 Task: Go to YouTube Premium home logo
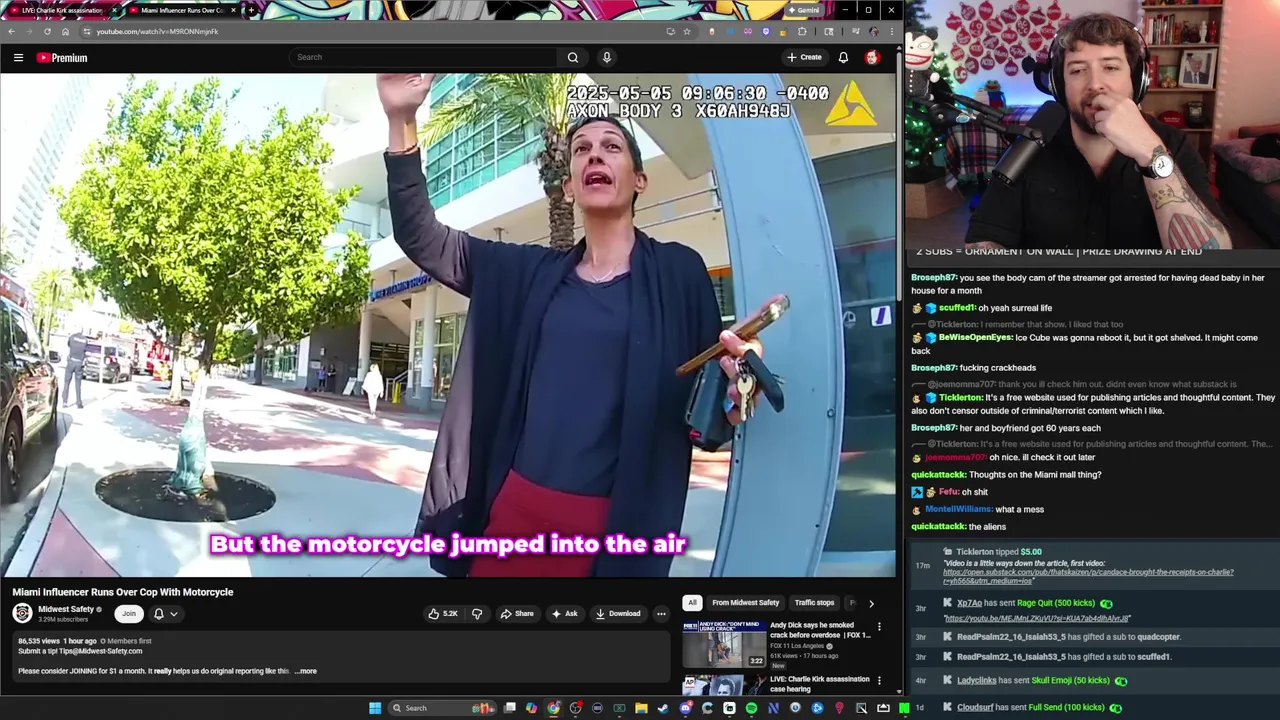point(62,57)
